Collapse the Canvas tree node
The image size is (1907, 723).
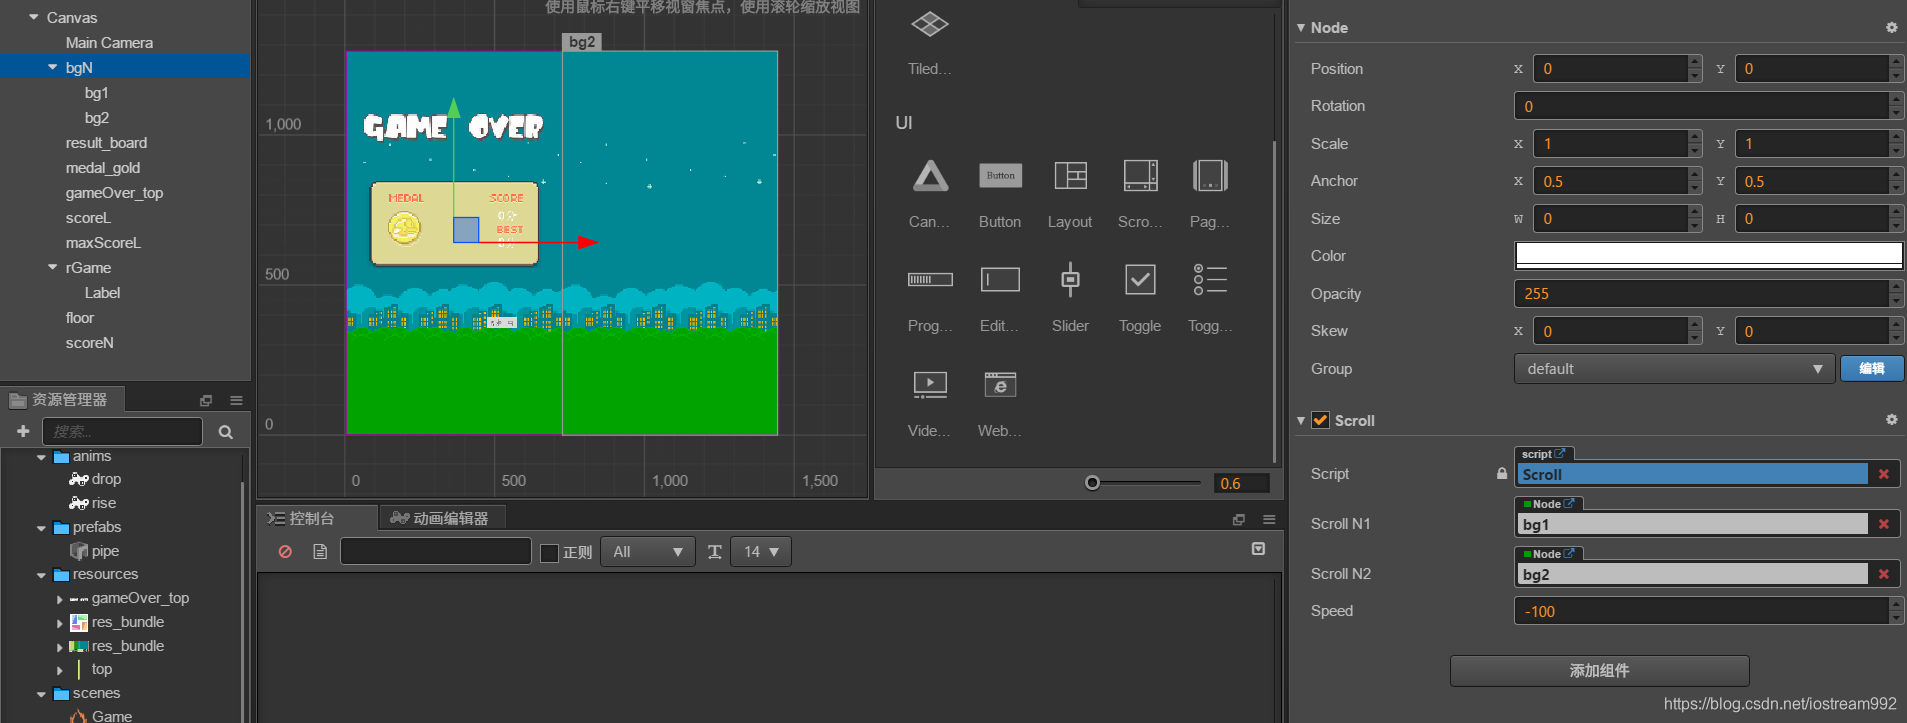tap(34, 17)
